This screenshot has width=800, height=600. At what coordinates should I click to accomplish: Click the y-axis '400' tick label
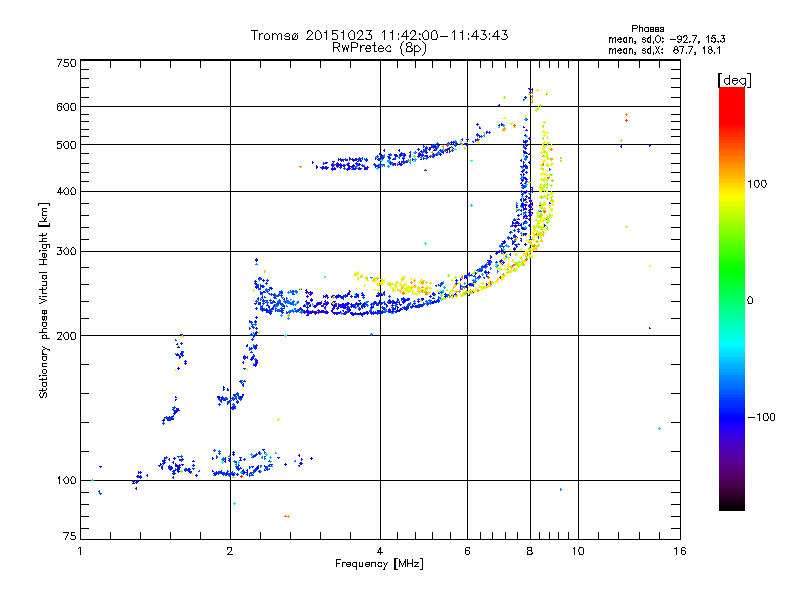[66, 191]
